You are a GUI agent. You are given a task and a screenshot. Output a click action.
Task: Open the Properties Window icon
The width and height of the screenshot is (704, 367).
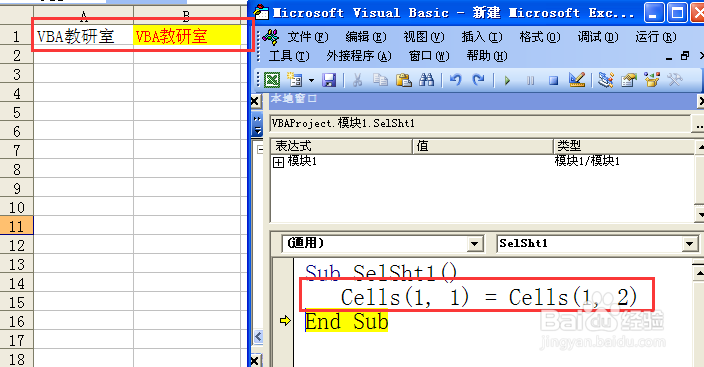[x=629, y=80]
